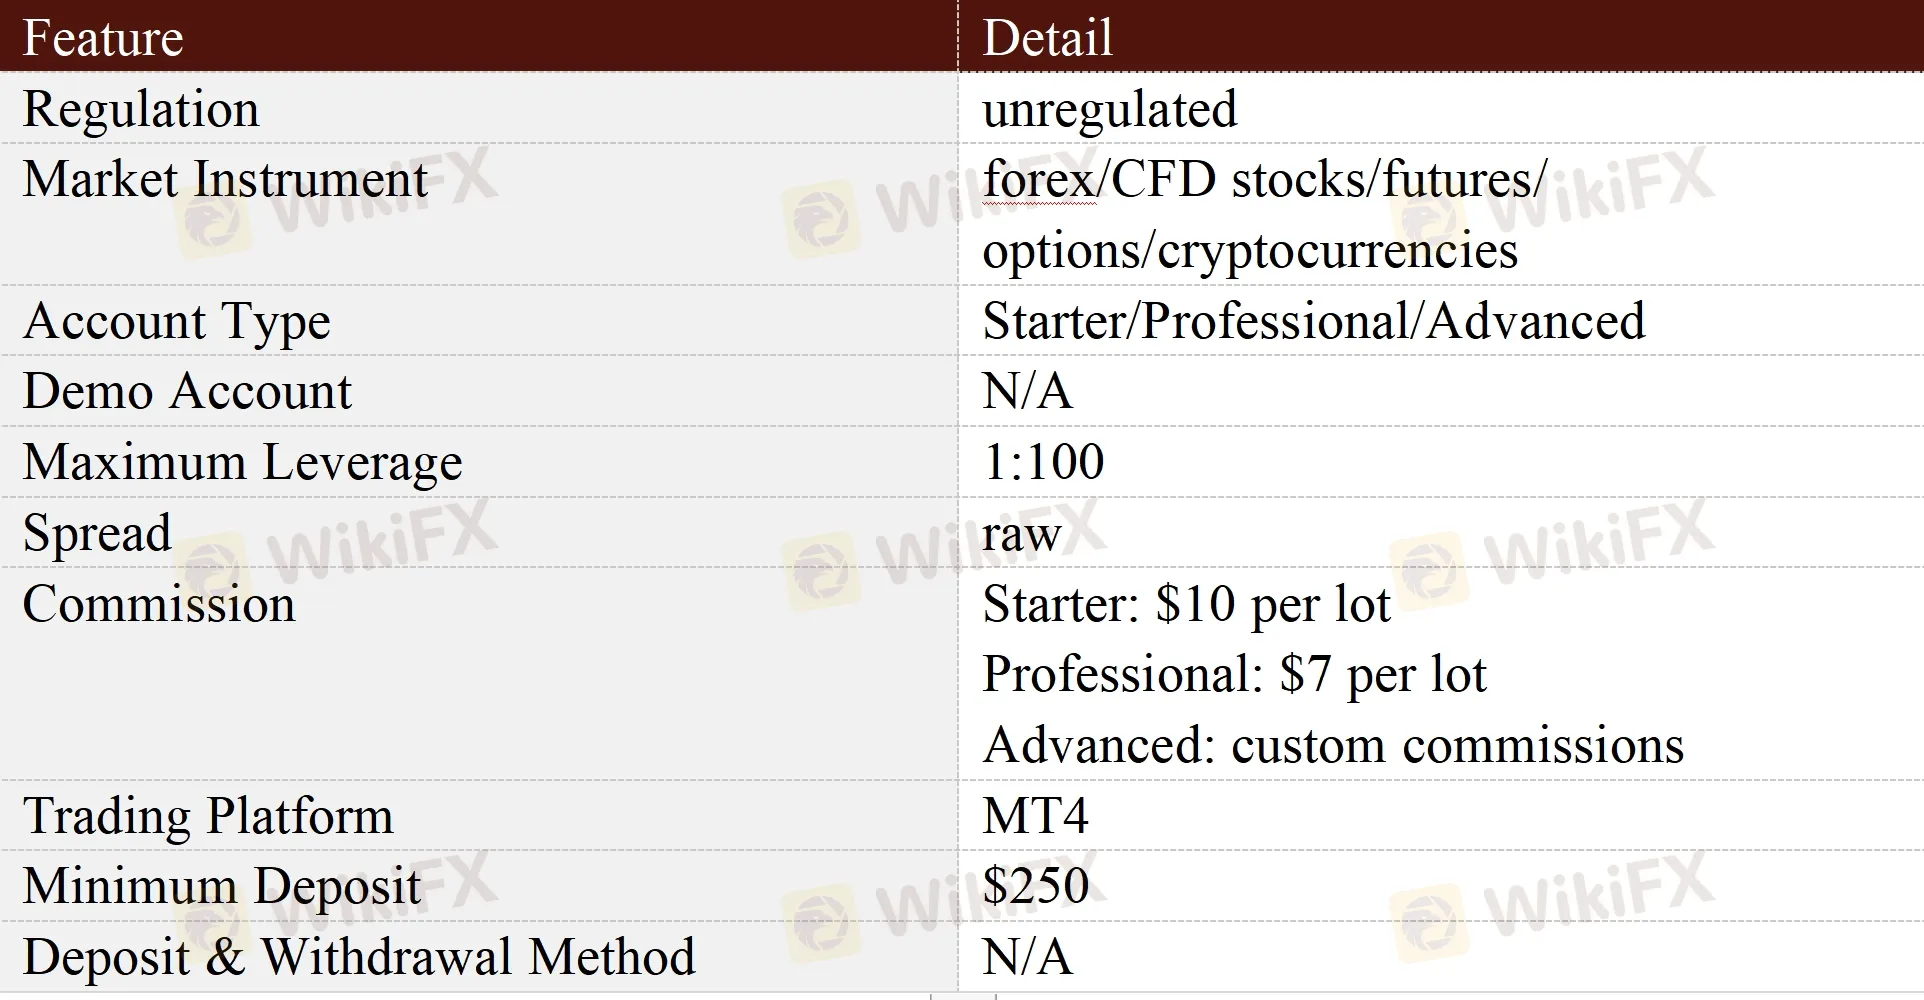Select the "Deposit & Withdrawal Method" label
Screen dimensions: 1924x1000
(x=358, y=957)
